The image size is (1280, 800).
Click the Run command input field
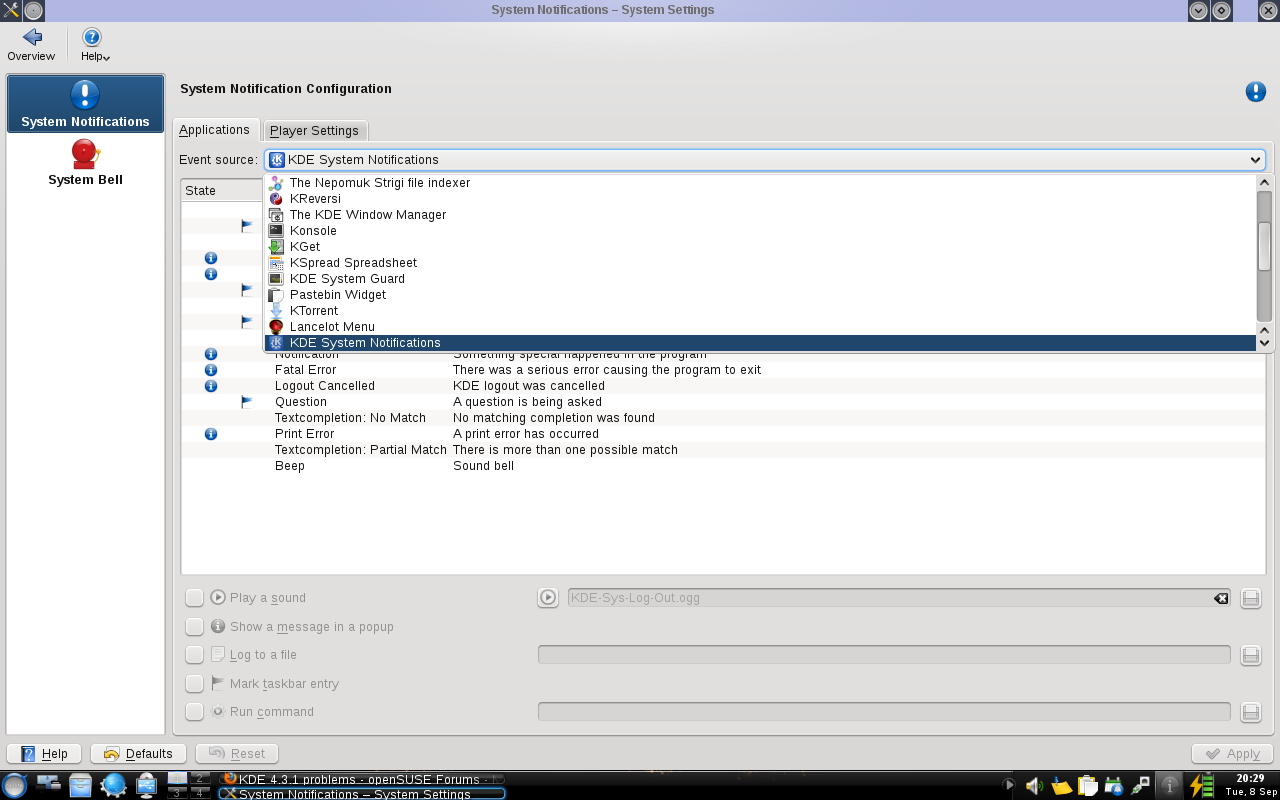[x=884, y=712]
